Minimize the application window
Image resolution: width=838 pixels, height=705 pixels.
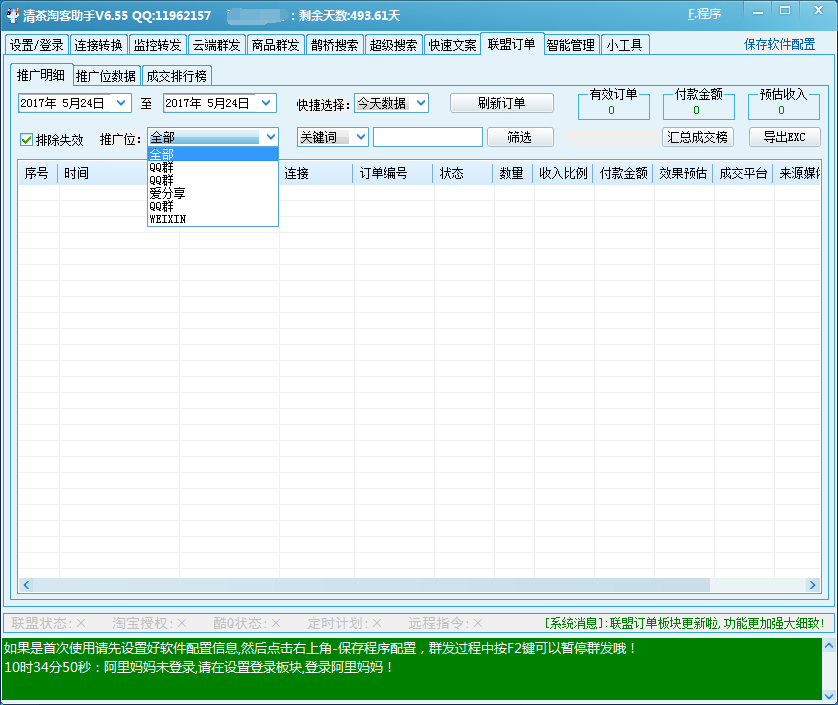tap(758, 11)
